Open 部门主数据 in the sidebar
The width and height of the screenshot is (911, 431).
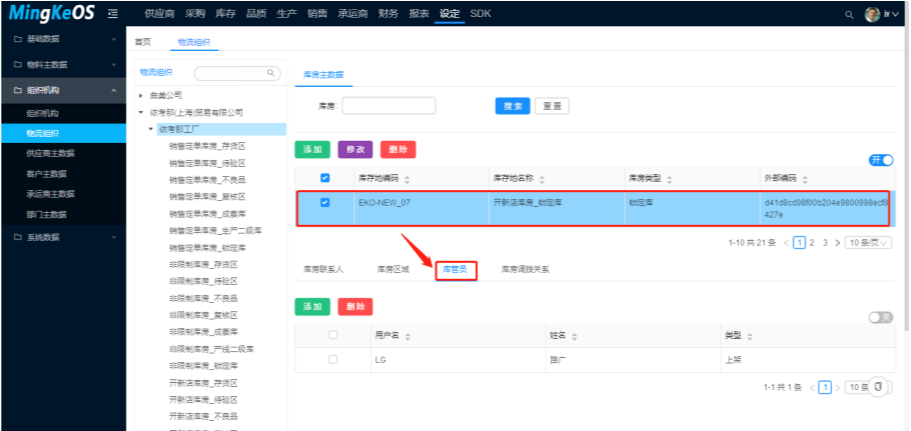[46, 214]
